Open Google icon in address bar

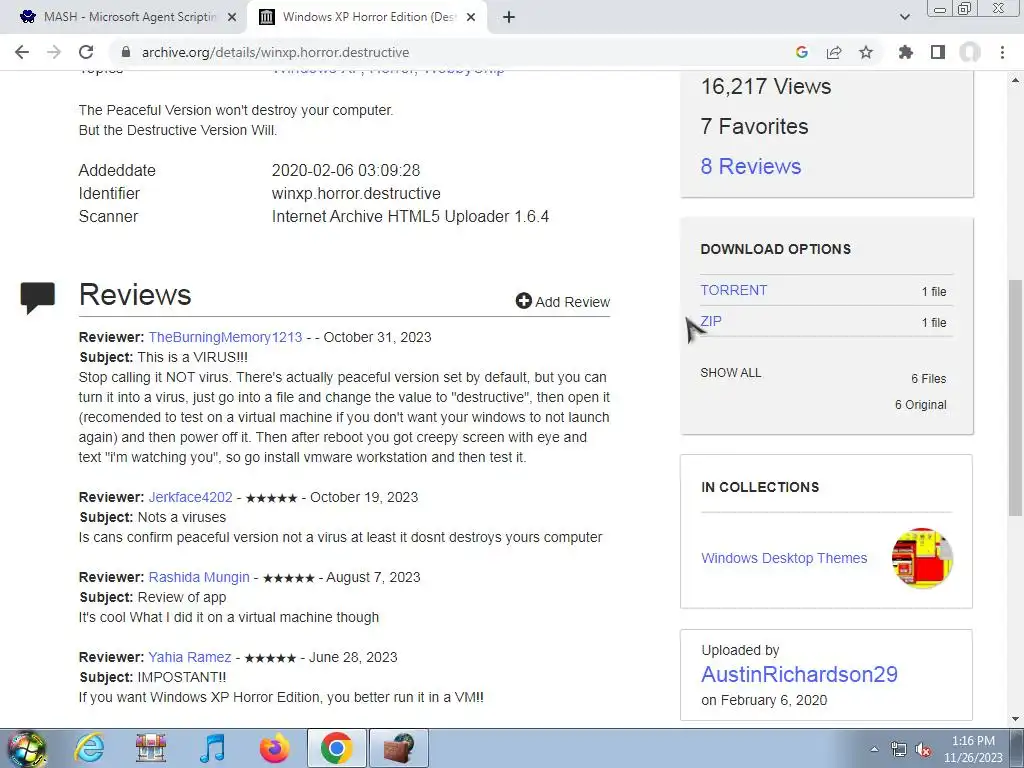click(x=802, y=52)
